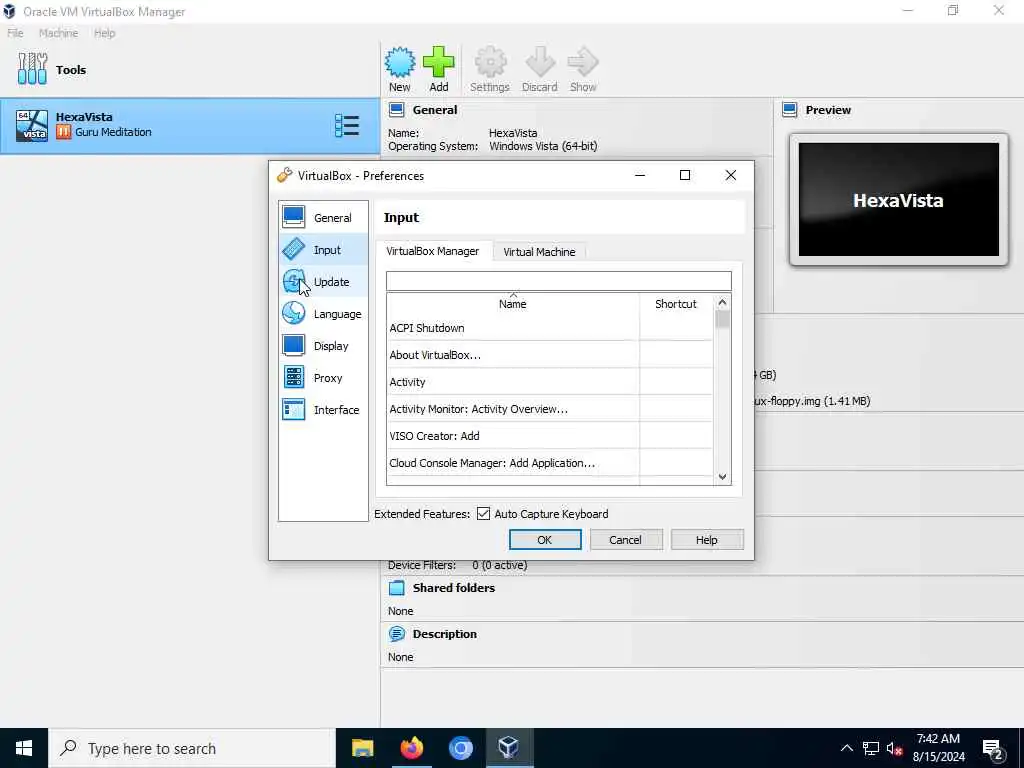Sort shortcuts list by Name column
Screen dimensions: 1024x768
point(513,304)
